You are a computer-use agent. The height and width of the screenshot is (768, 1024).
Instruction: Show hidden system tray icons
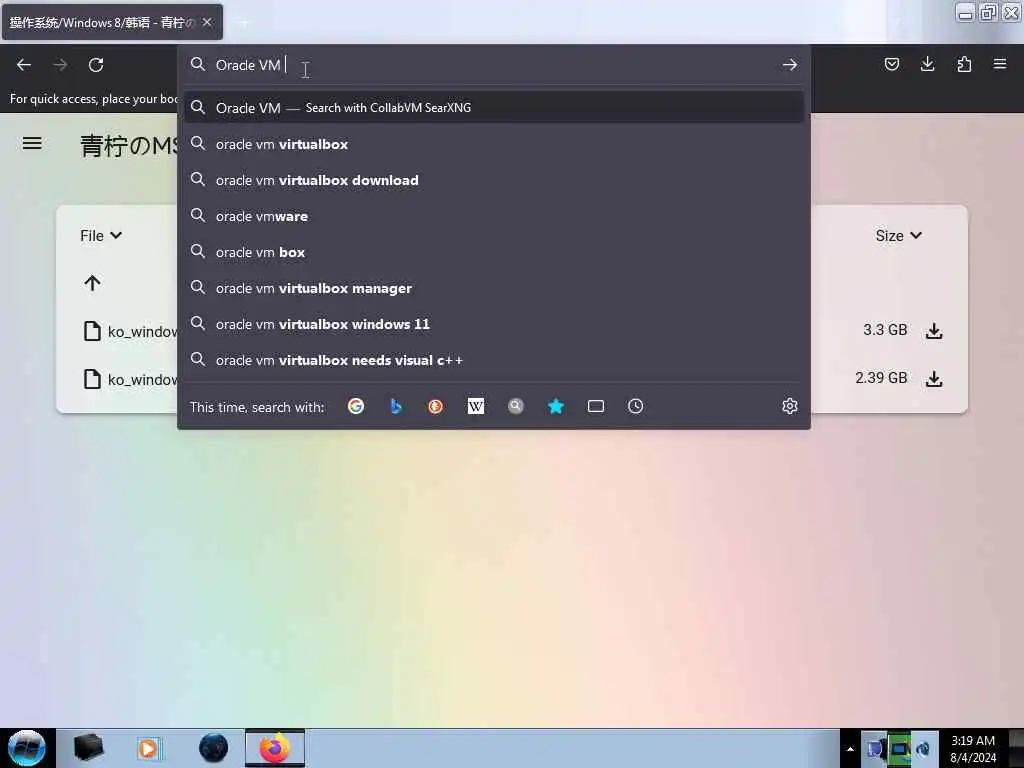(x=850, y=749)
